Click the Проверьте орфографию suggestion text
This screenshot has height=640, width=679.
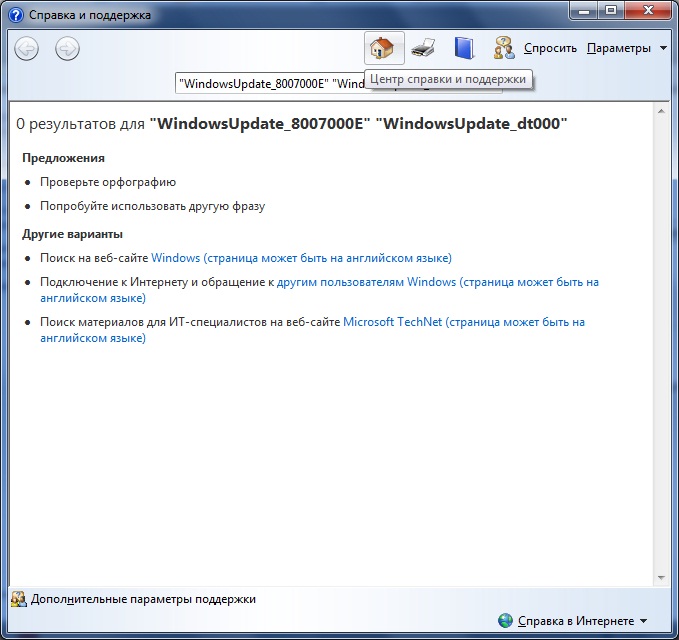(108, 182)
